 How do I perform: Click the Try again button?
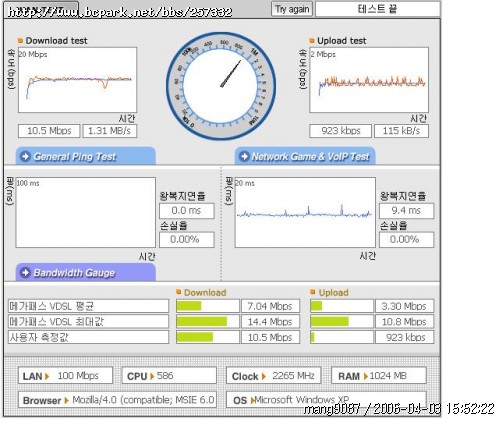pyautogui.click(x=292, y=9)
